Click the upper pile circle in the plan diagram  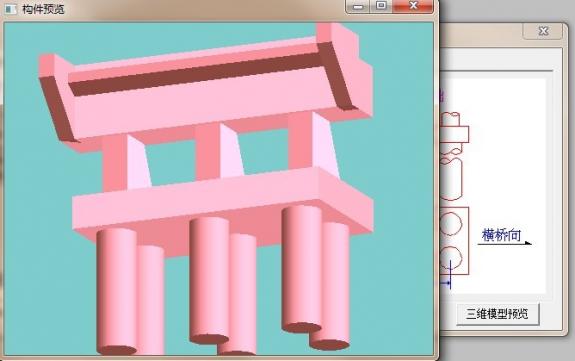450,224
